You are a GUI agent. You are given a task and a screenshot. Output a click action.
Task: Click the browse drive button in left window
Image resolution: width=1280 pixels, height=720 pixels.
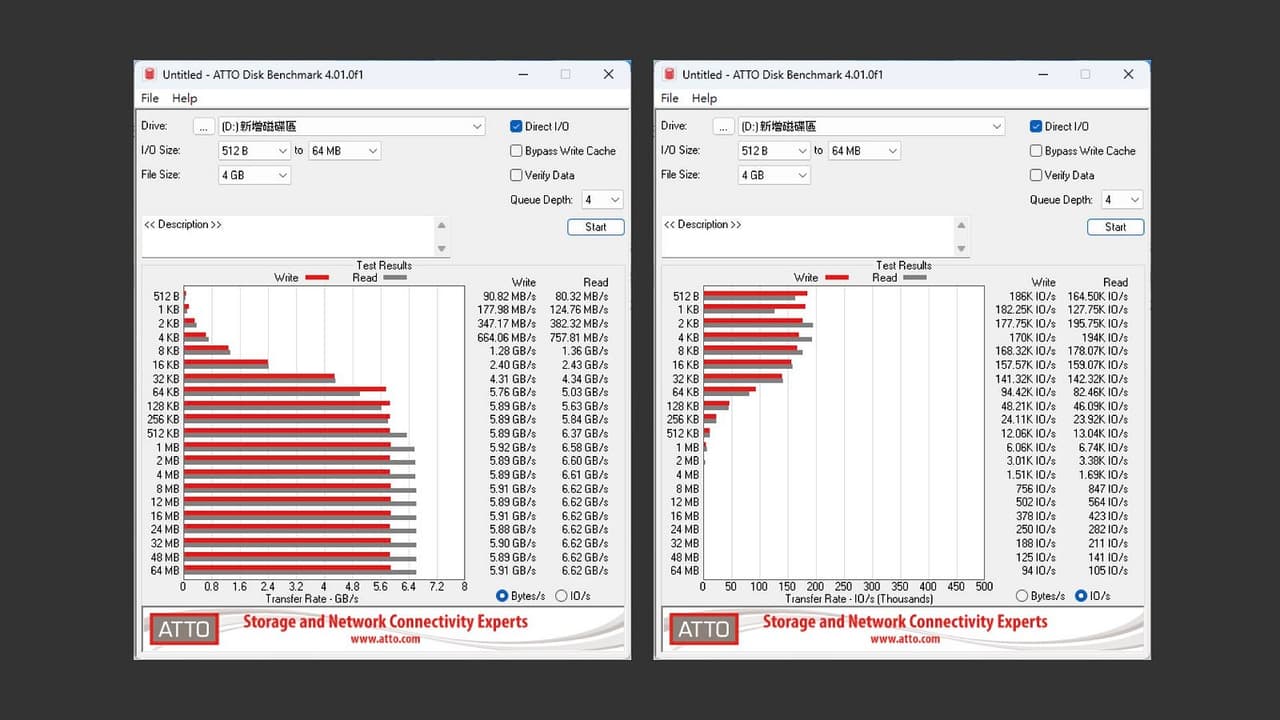[x=204, y=127]
